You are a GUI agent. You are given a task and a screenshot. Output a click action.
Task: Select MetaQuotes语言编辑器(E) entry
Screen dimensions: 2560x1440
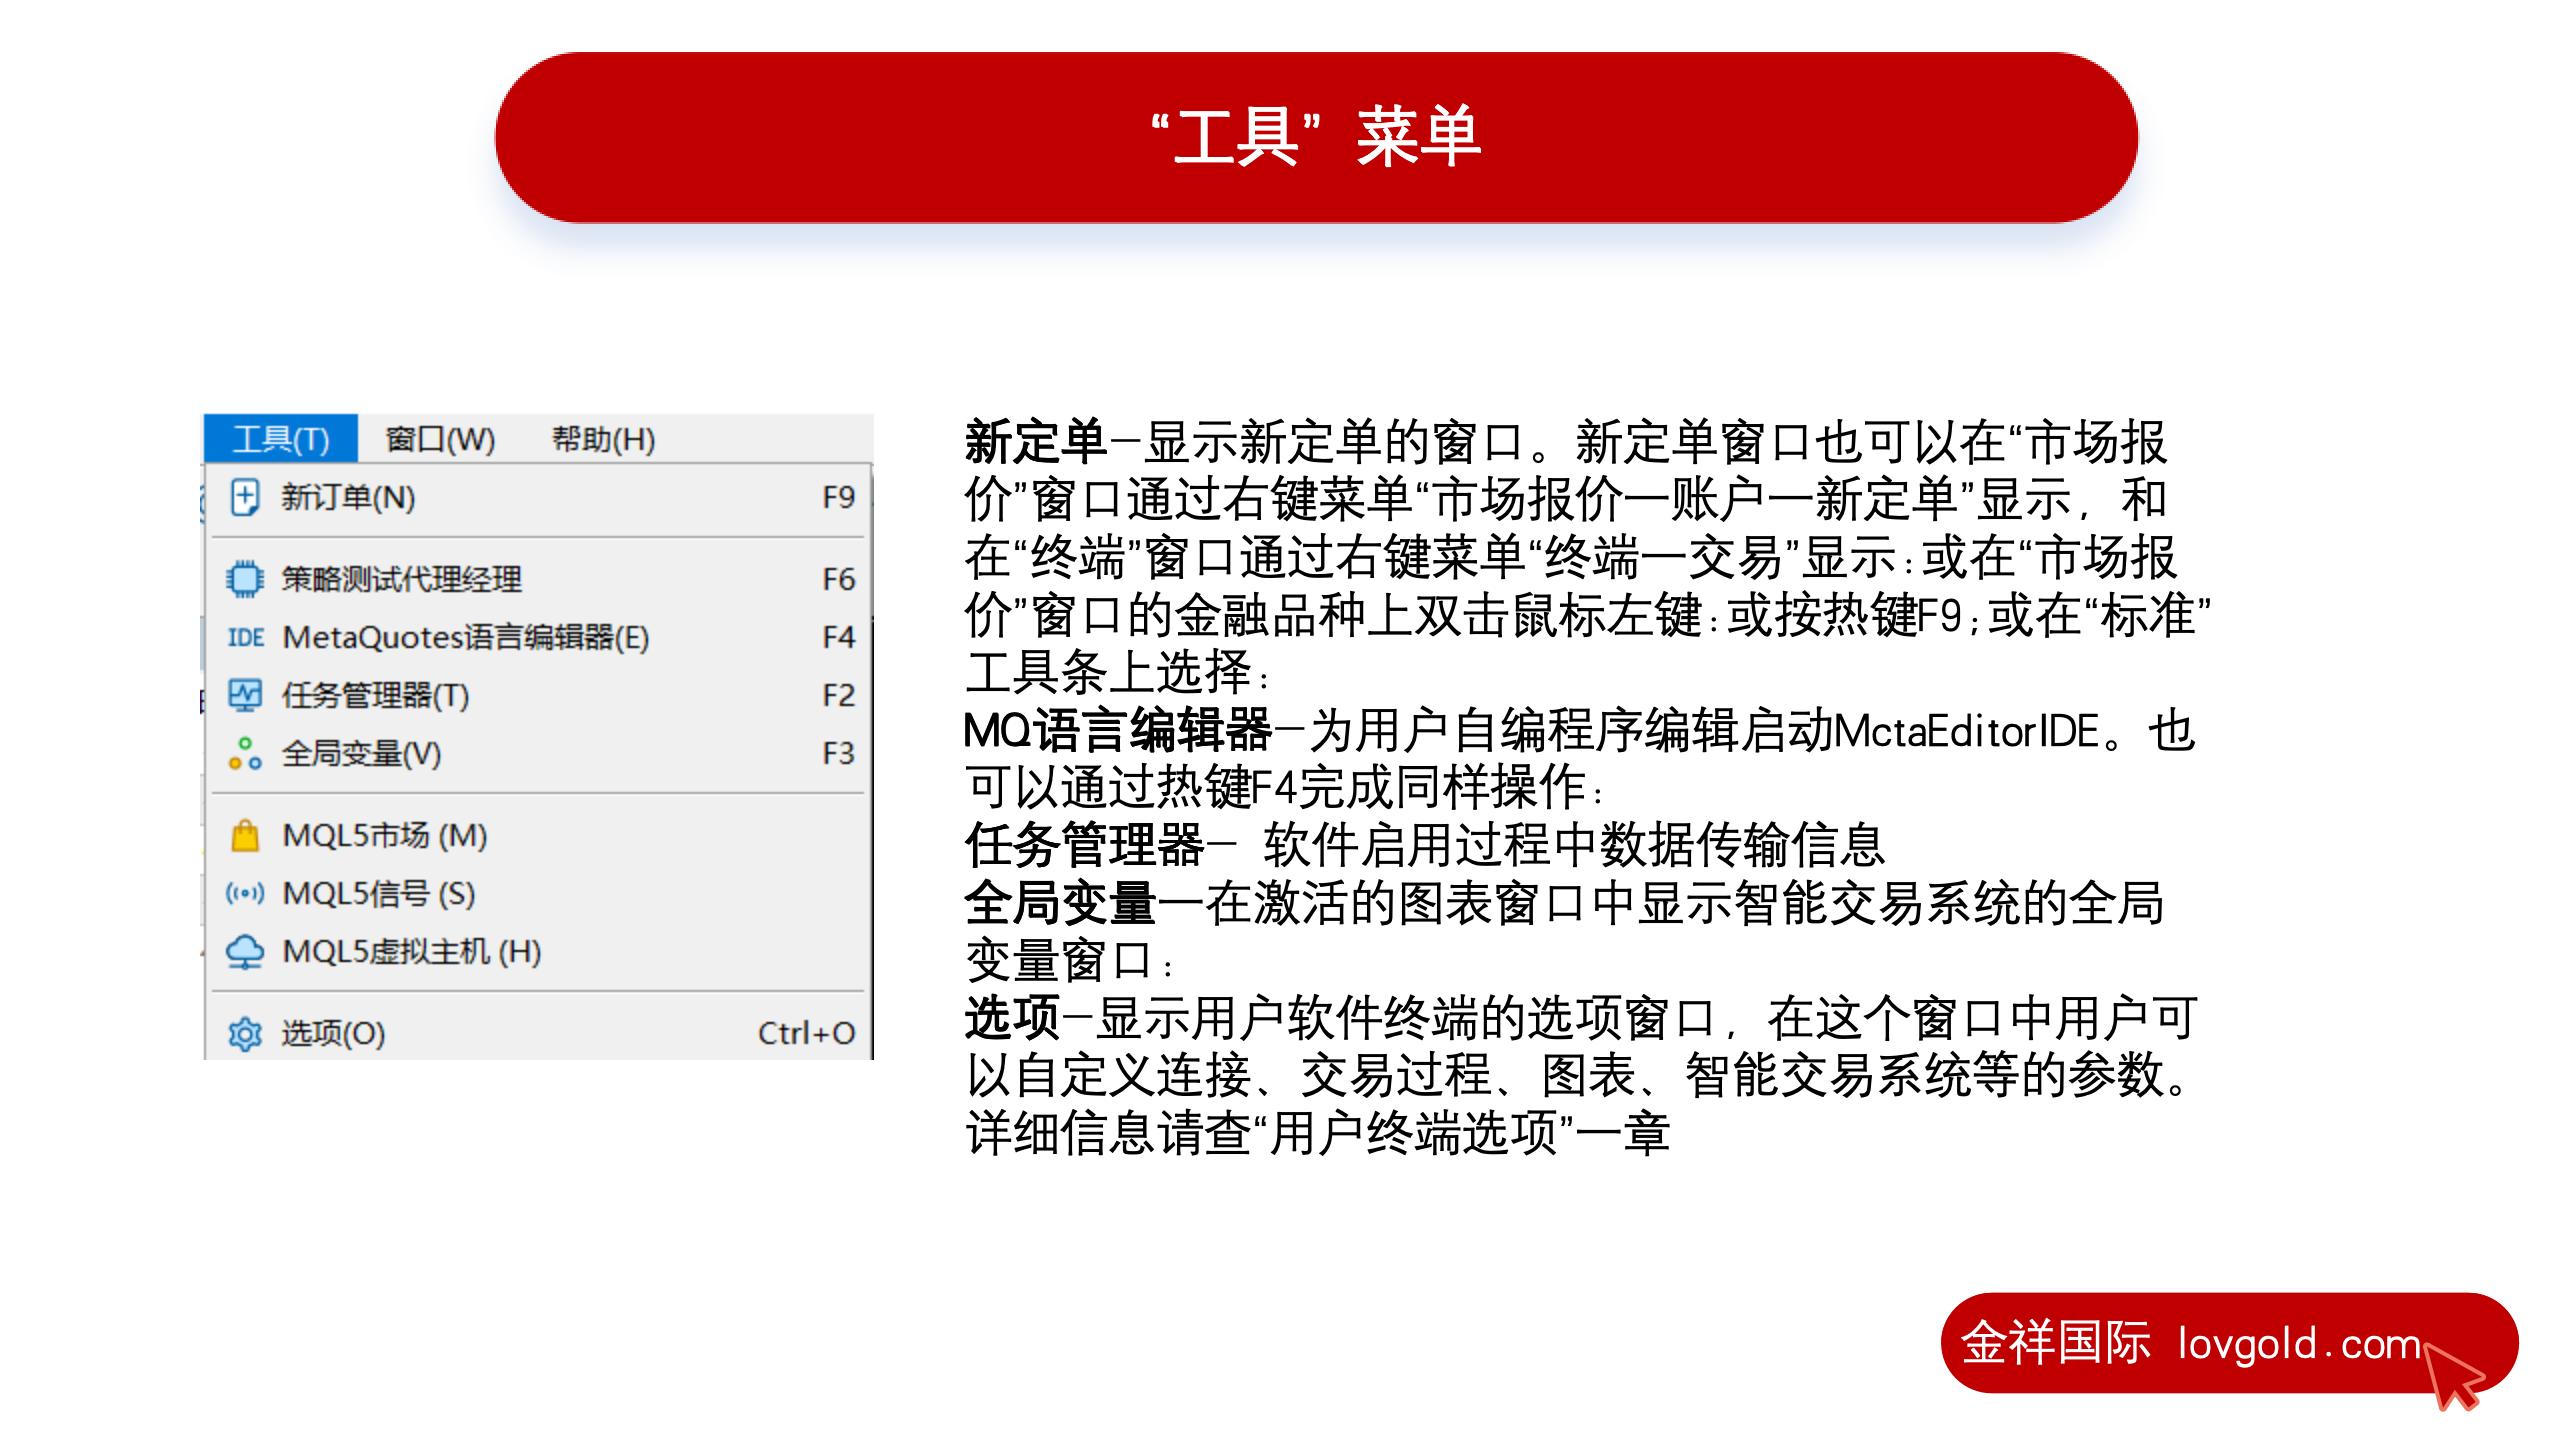466,637
